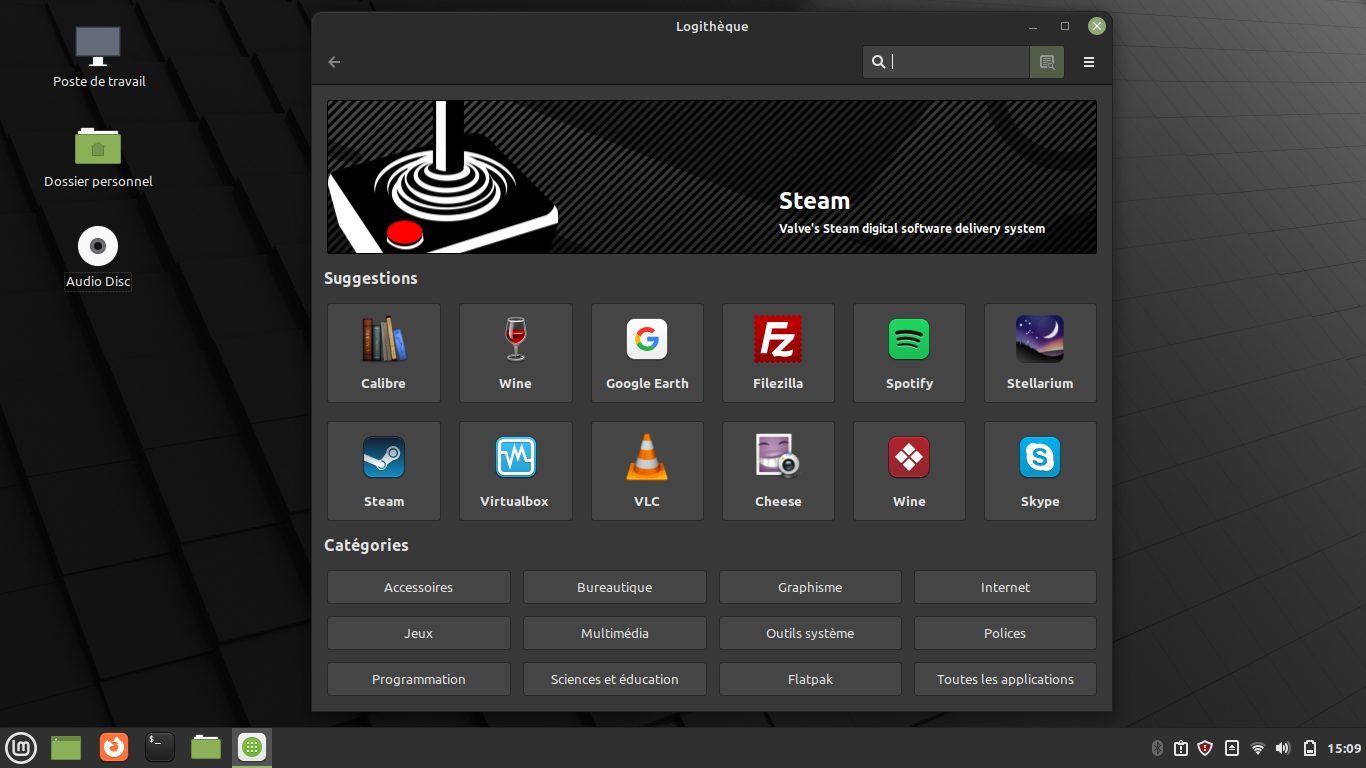
Task: Open the Flatpak category
Action: coord(810,679)
